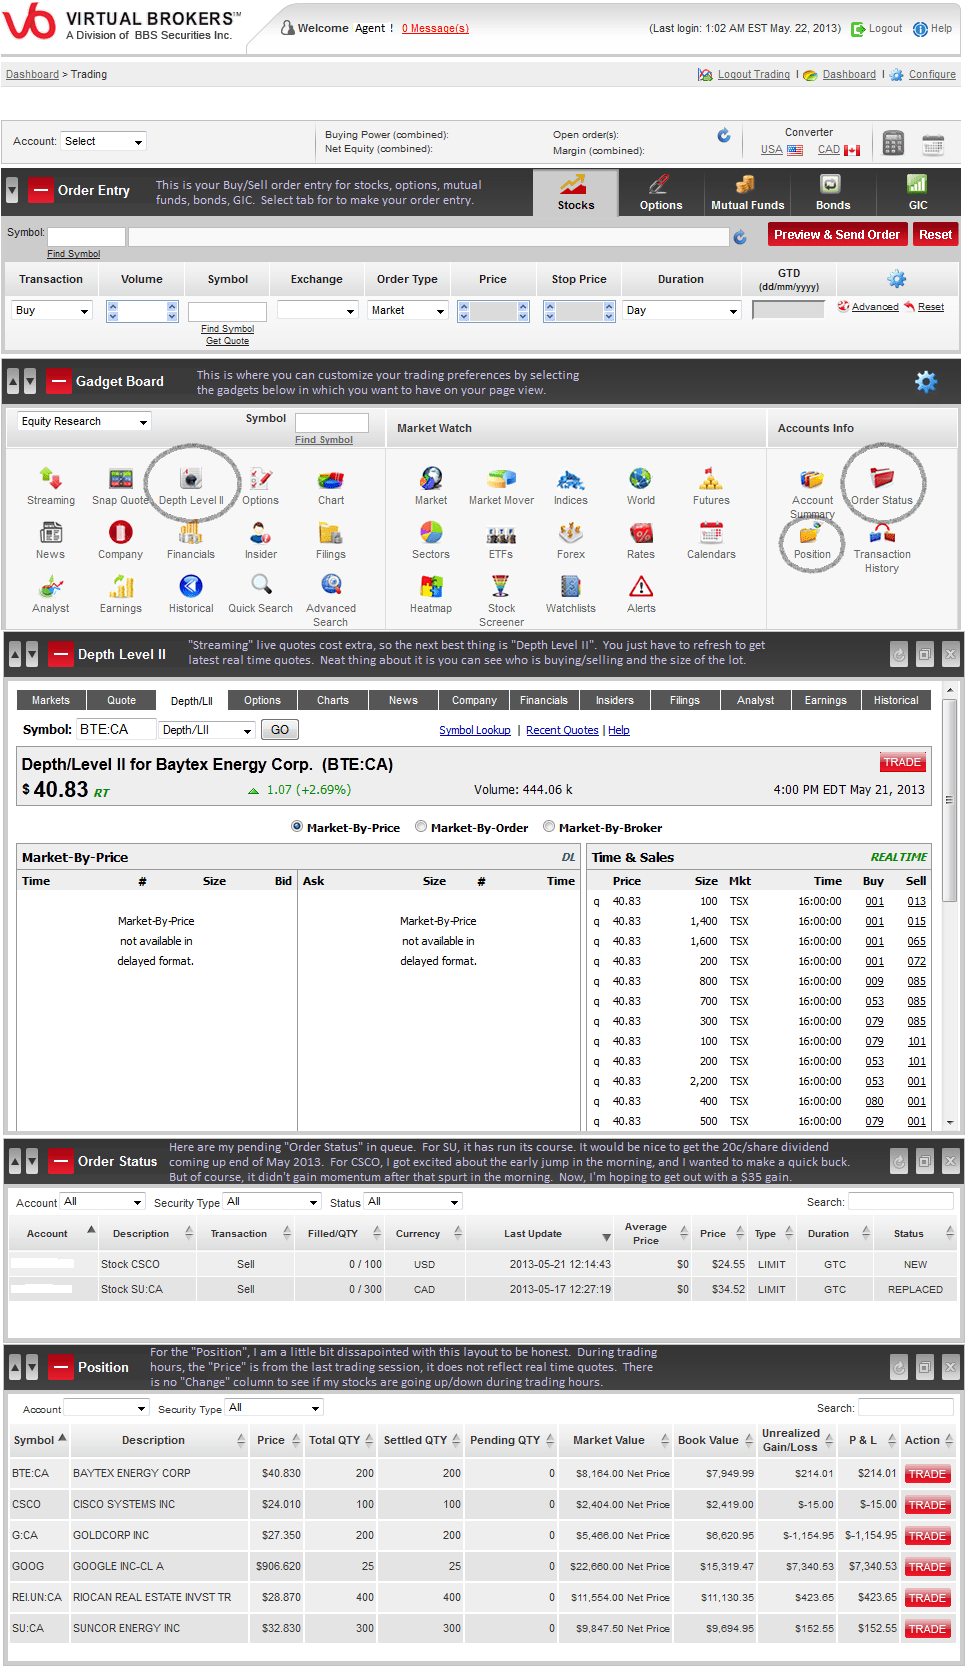Open the Insider gadget icon
This screenshot has width=966, height=1669.
[261, 533]
